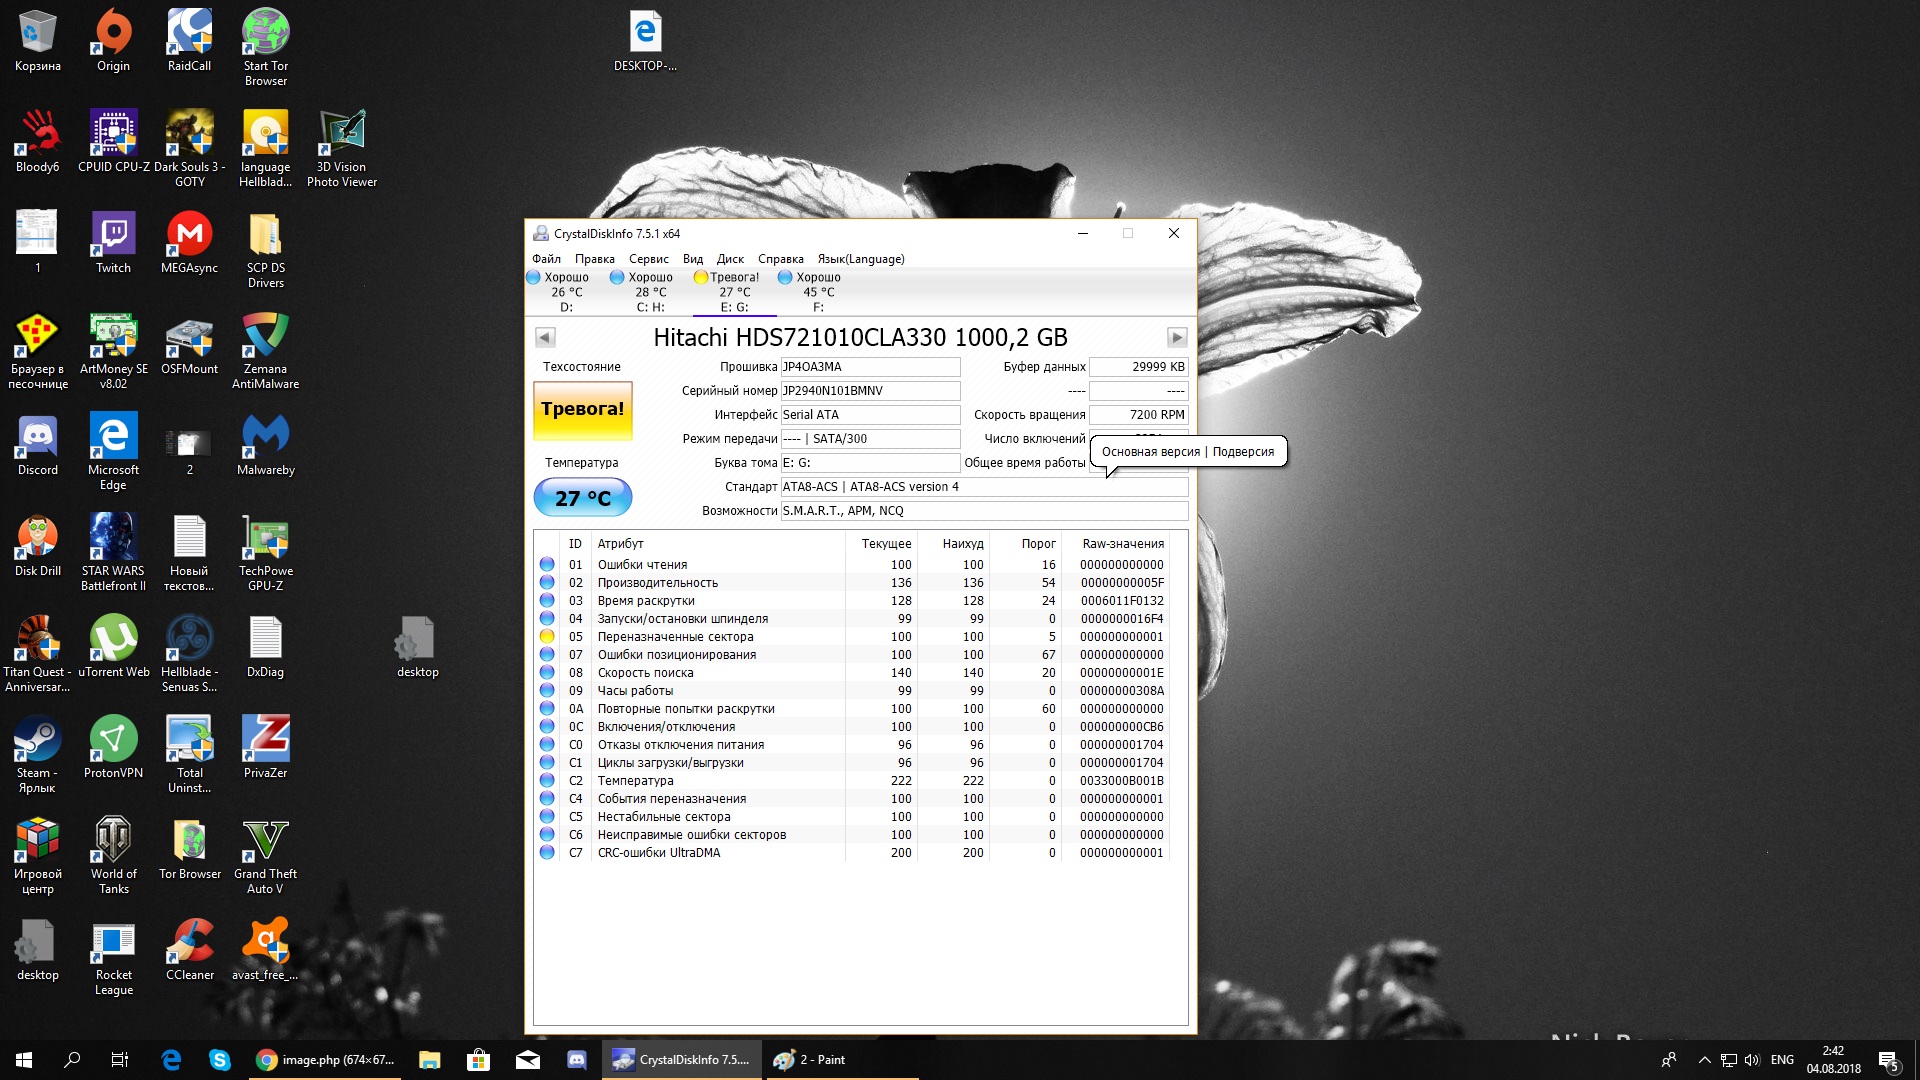
Task: Click the Skype icon in taskbar
Action: coord(220,1060)
